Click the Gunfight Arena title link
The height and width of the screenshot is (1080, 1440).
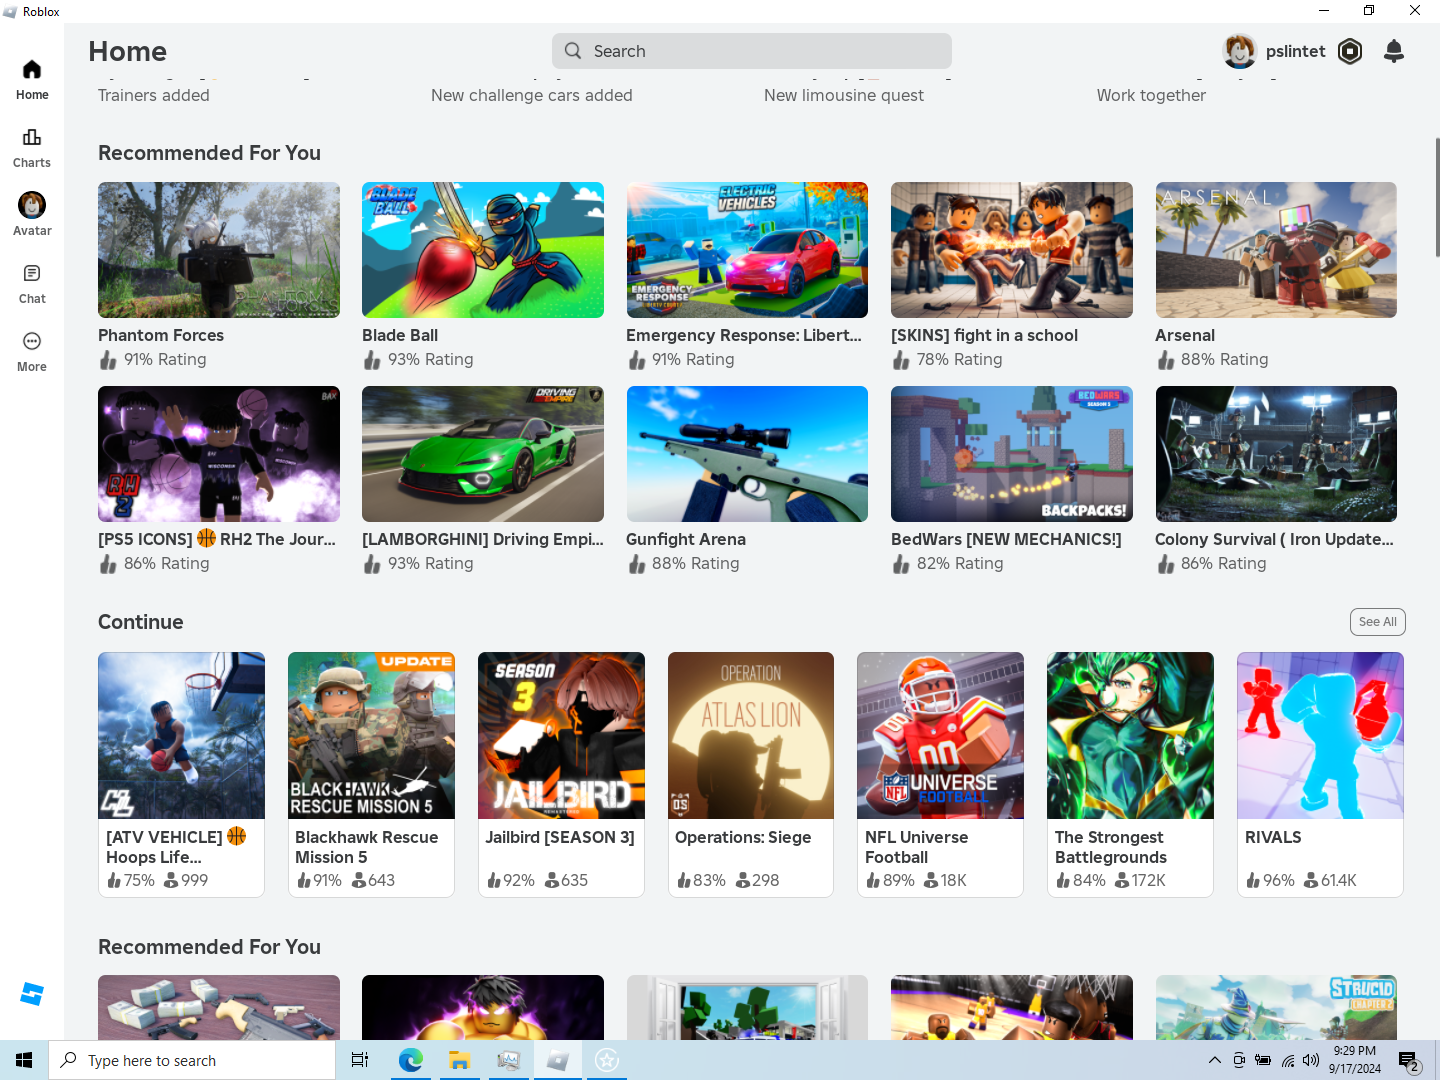pyautogui.click(x=686, y=539)
